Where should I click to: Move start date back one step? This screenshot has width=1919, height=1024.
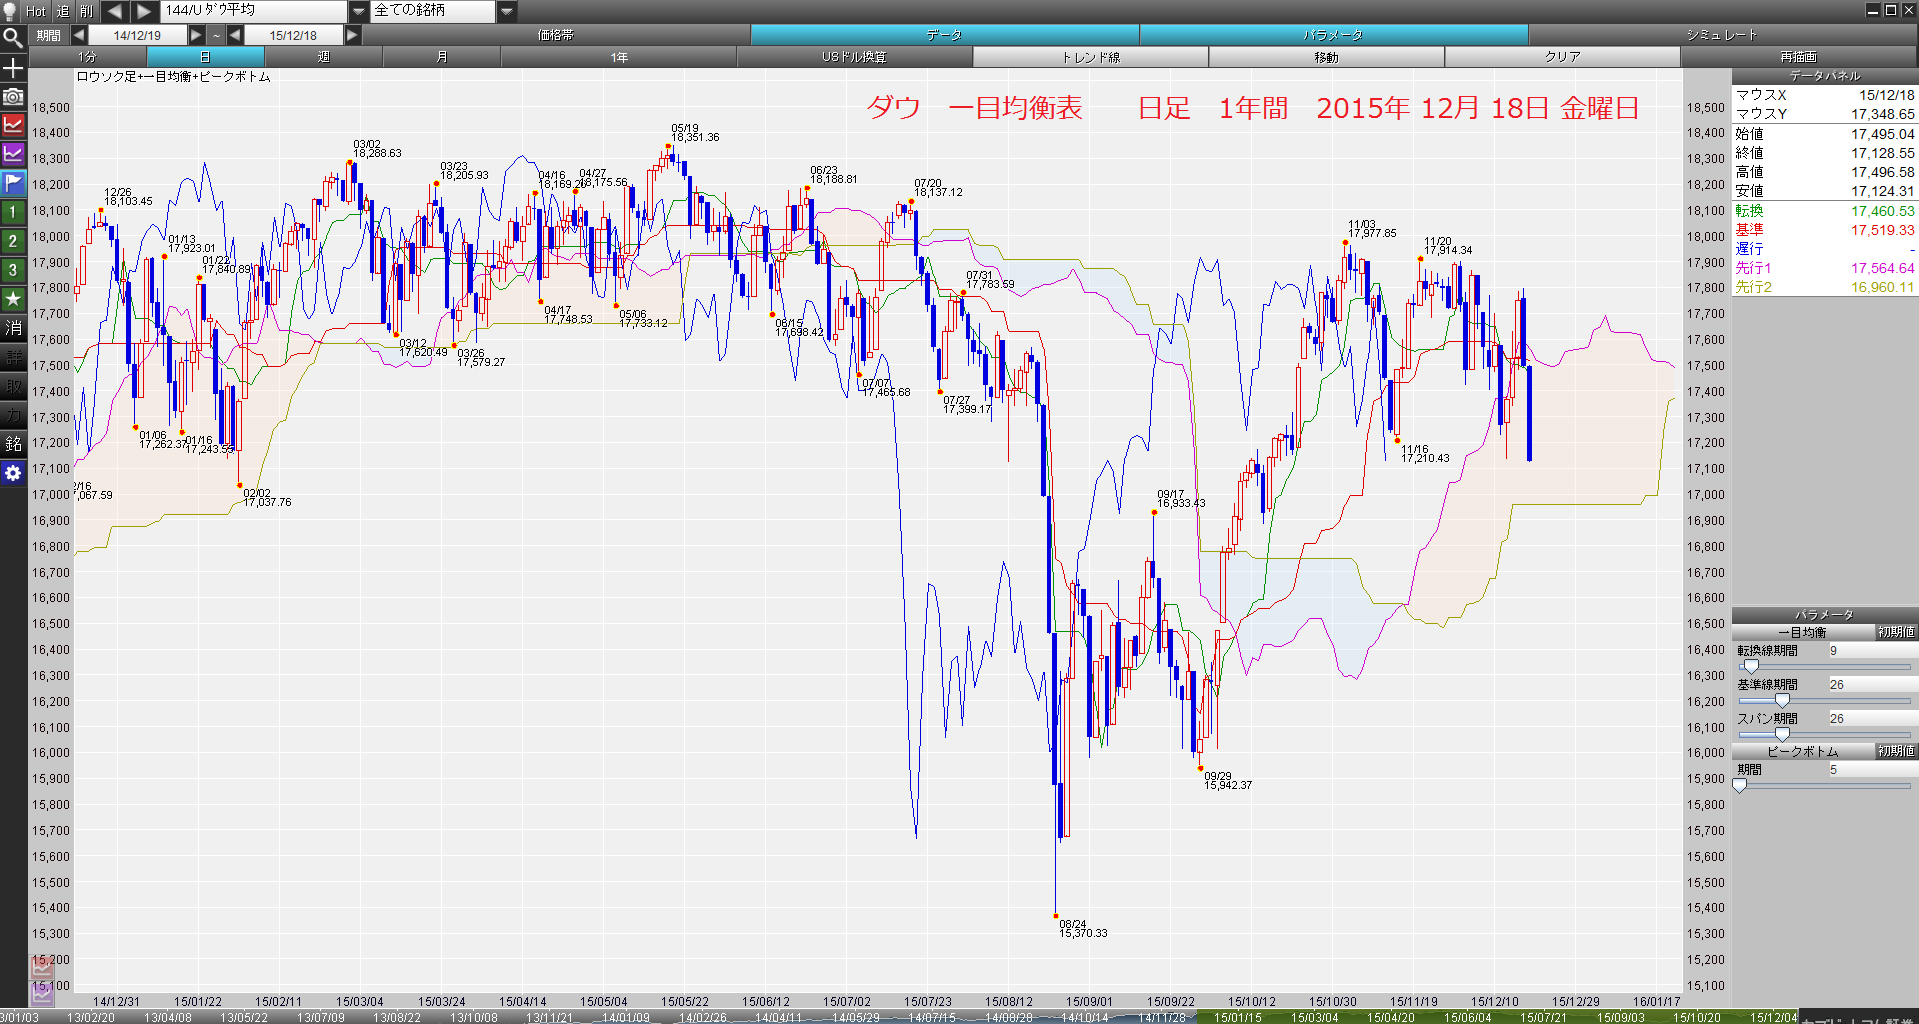[x=79, y=35]
